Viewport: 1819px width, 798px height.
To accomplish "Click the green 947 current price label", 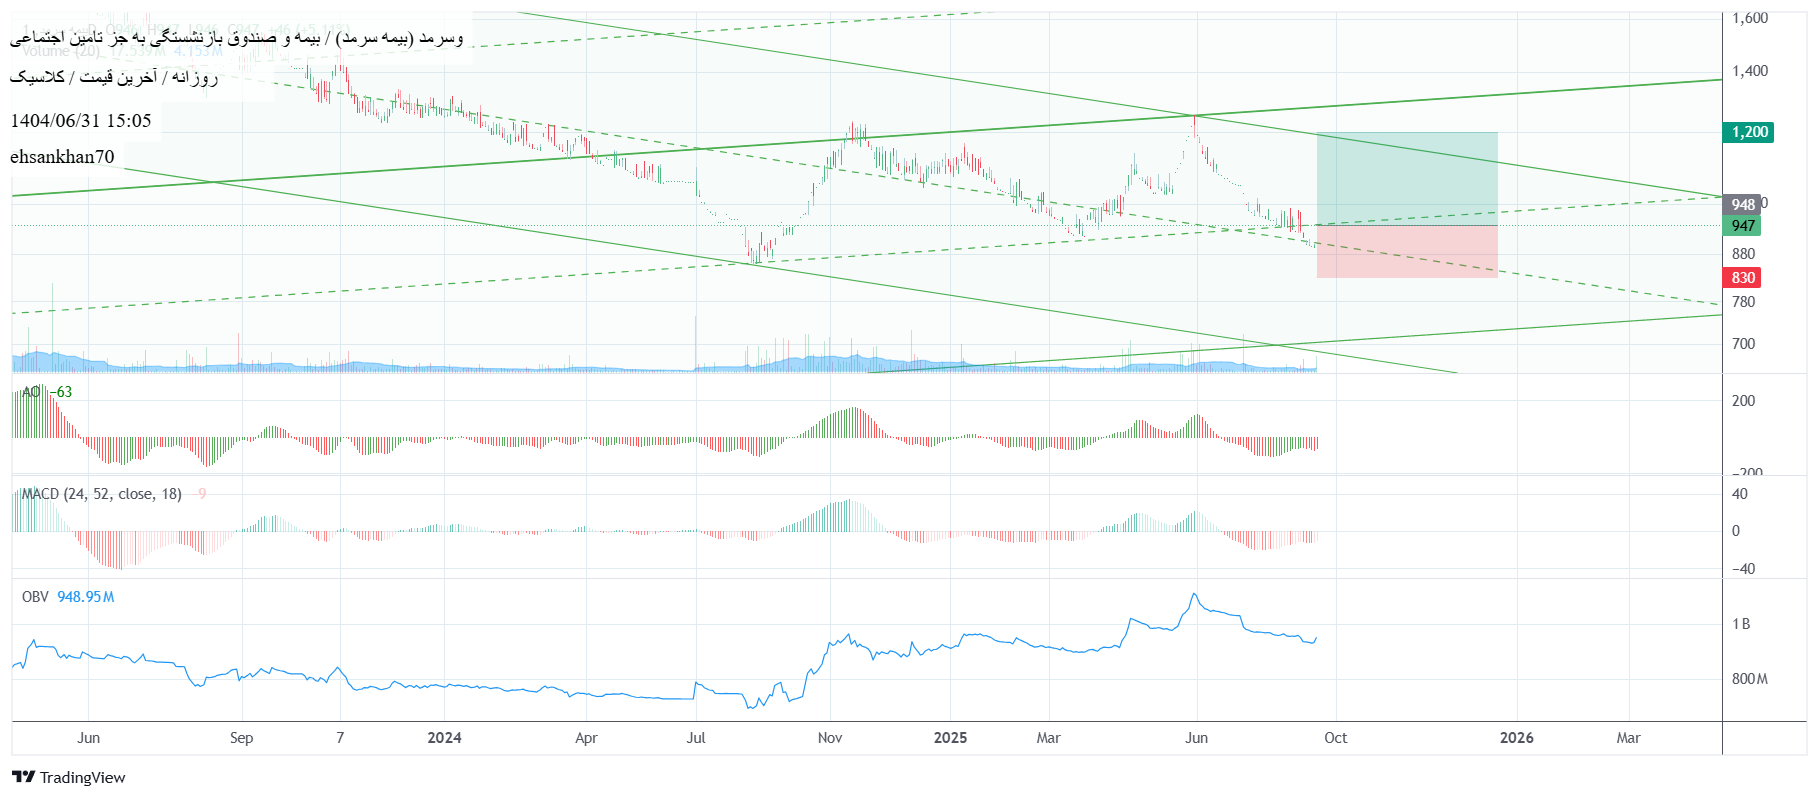I will tap(1743, 226).
